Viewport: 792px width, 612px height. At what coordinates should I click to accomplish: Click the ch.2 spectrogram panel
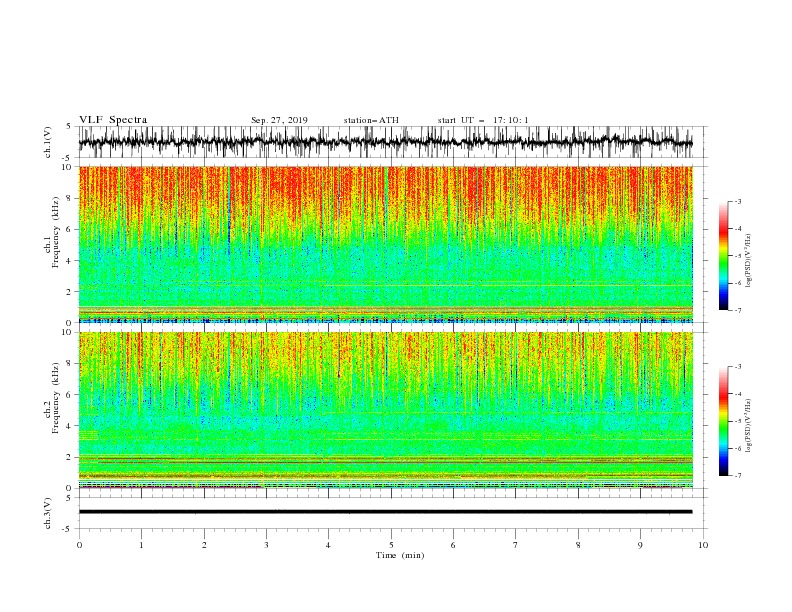[x=385, y=410]
